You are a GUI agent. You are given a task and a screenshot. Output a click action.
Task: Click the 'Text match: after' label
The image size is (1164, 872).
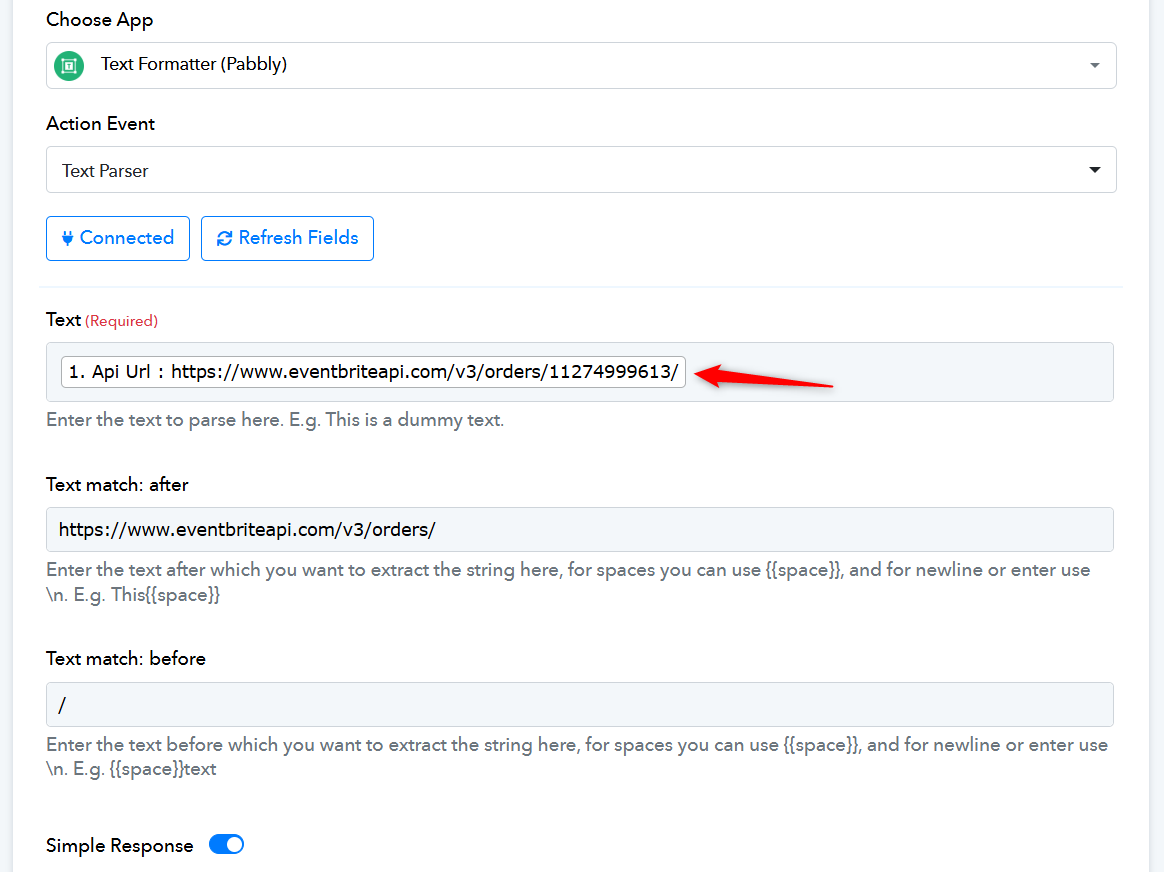click(117, 485)
